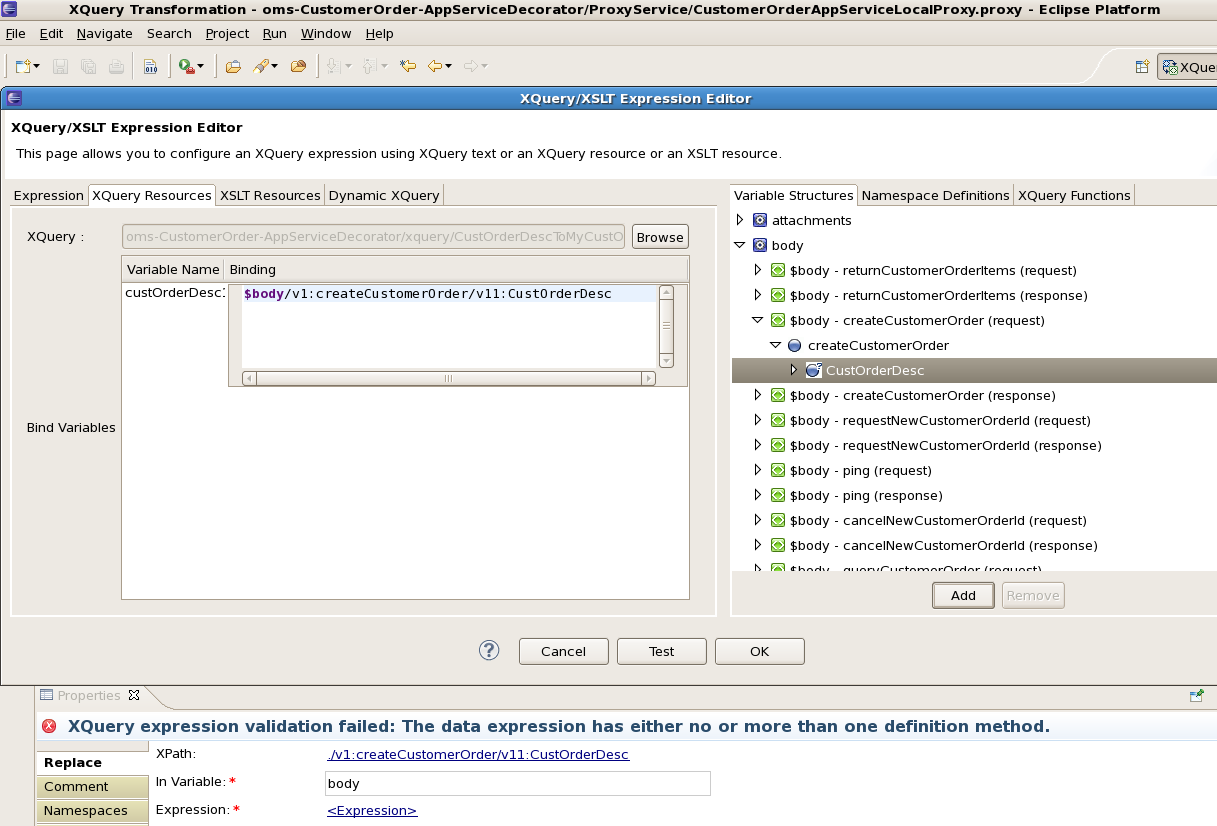Click the Save All toolbar icon
The height and width of the screenshot is (826, 1217).
(88, 66)
